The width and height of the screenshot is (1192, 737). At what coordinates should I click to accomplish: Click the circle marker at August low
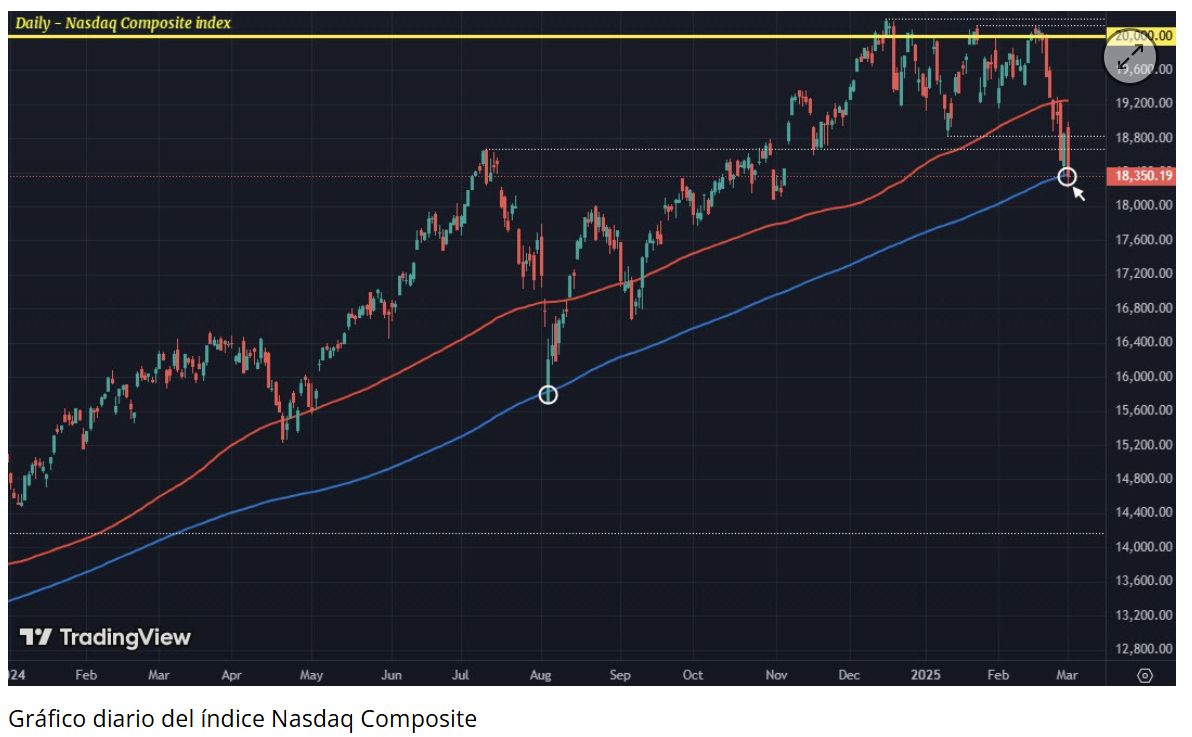548,395
